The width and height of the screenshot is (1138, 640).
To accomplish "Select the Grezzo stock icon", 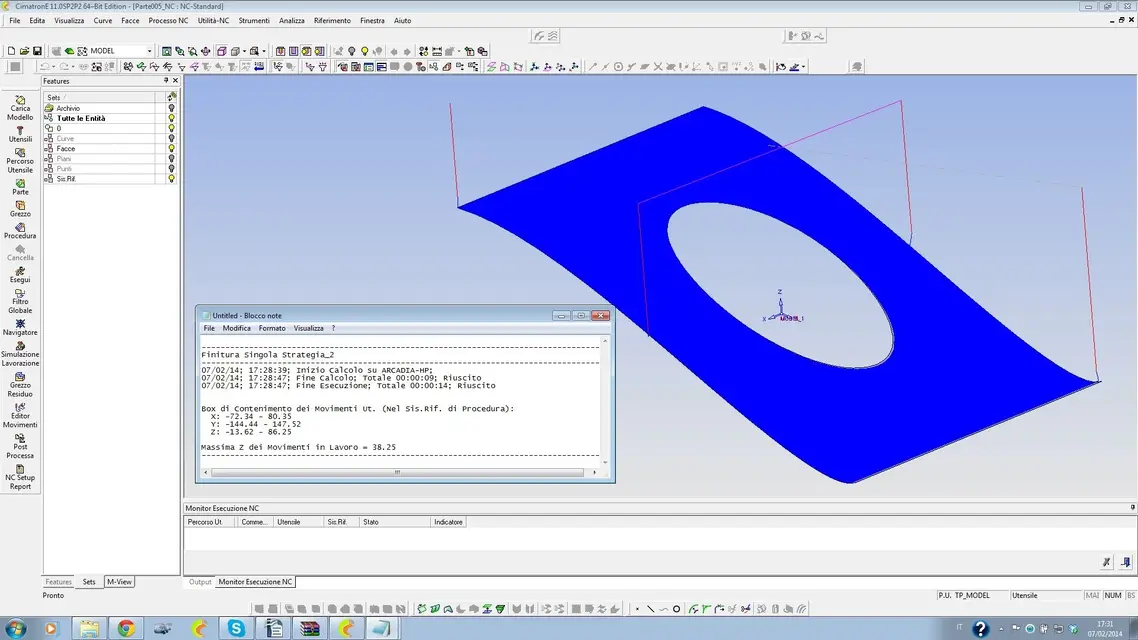I will pos(20,206).
